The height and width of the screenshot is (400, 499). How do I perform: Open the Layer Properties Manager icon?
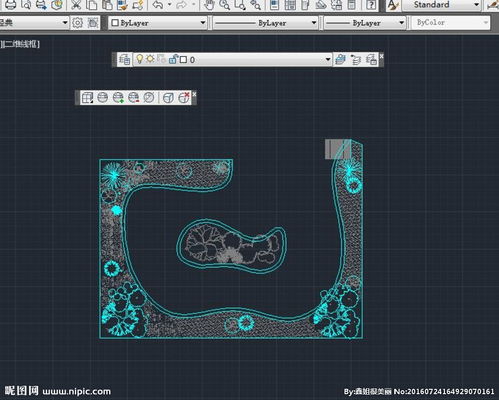[x=125, y=60]
